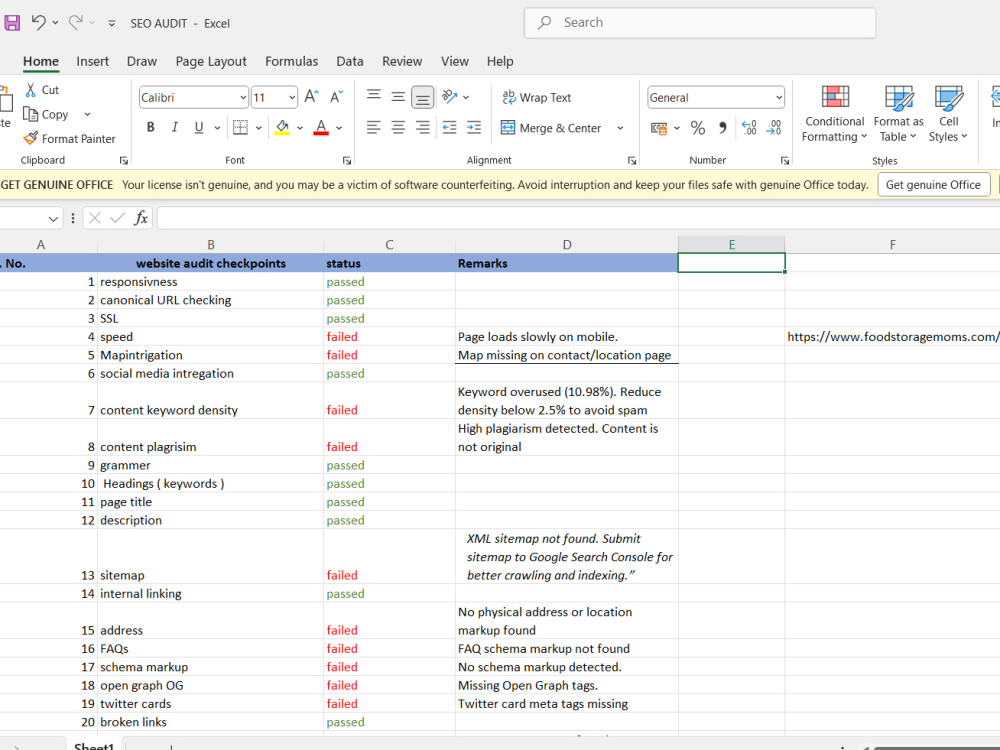The image size is (1000, 750).
Task: Open the Borders dropdown arrow
Action: (x=258, y=128)
